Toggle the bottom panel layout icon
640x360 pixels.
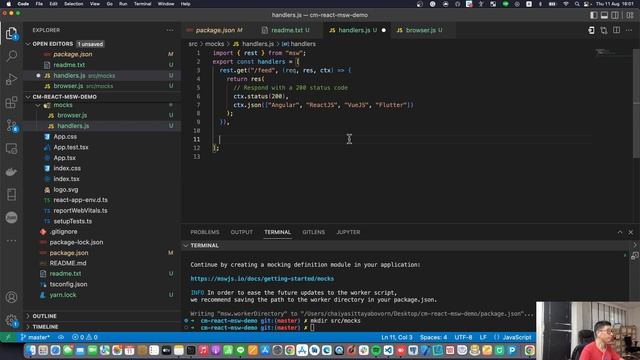click(604, 15)
